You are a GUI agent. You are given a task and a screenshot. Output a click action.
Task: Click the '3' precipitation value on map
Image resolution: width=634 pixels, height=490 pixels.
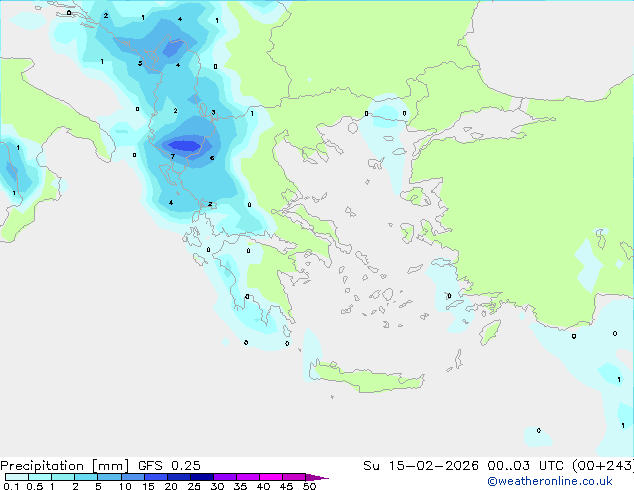(213, 112)
